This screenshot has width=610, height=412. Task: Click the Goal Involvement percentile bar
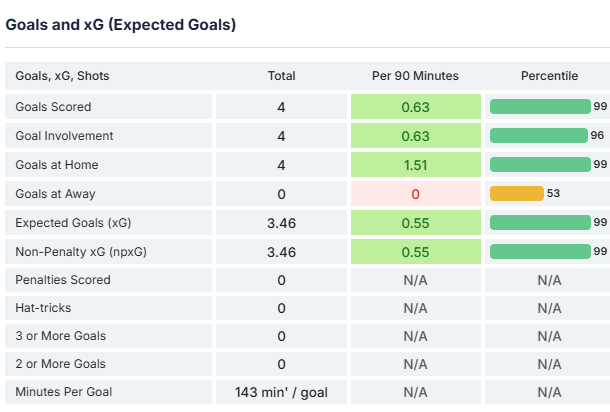539,136
